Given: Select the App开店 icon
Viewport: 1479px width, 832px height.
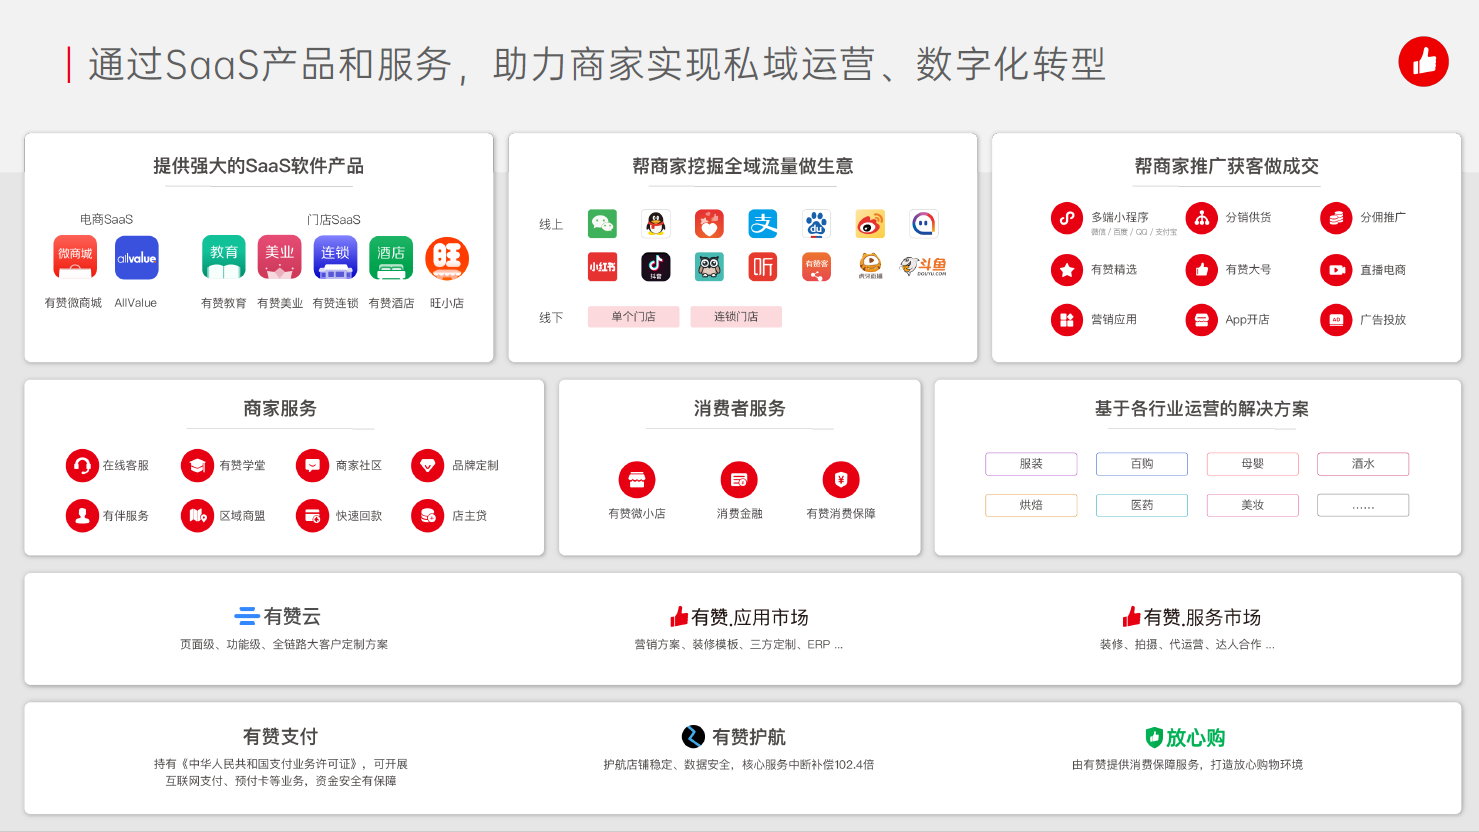Looking at the screenshot, I should (1202, 320).
